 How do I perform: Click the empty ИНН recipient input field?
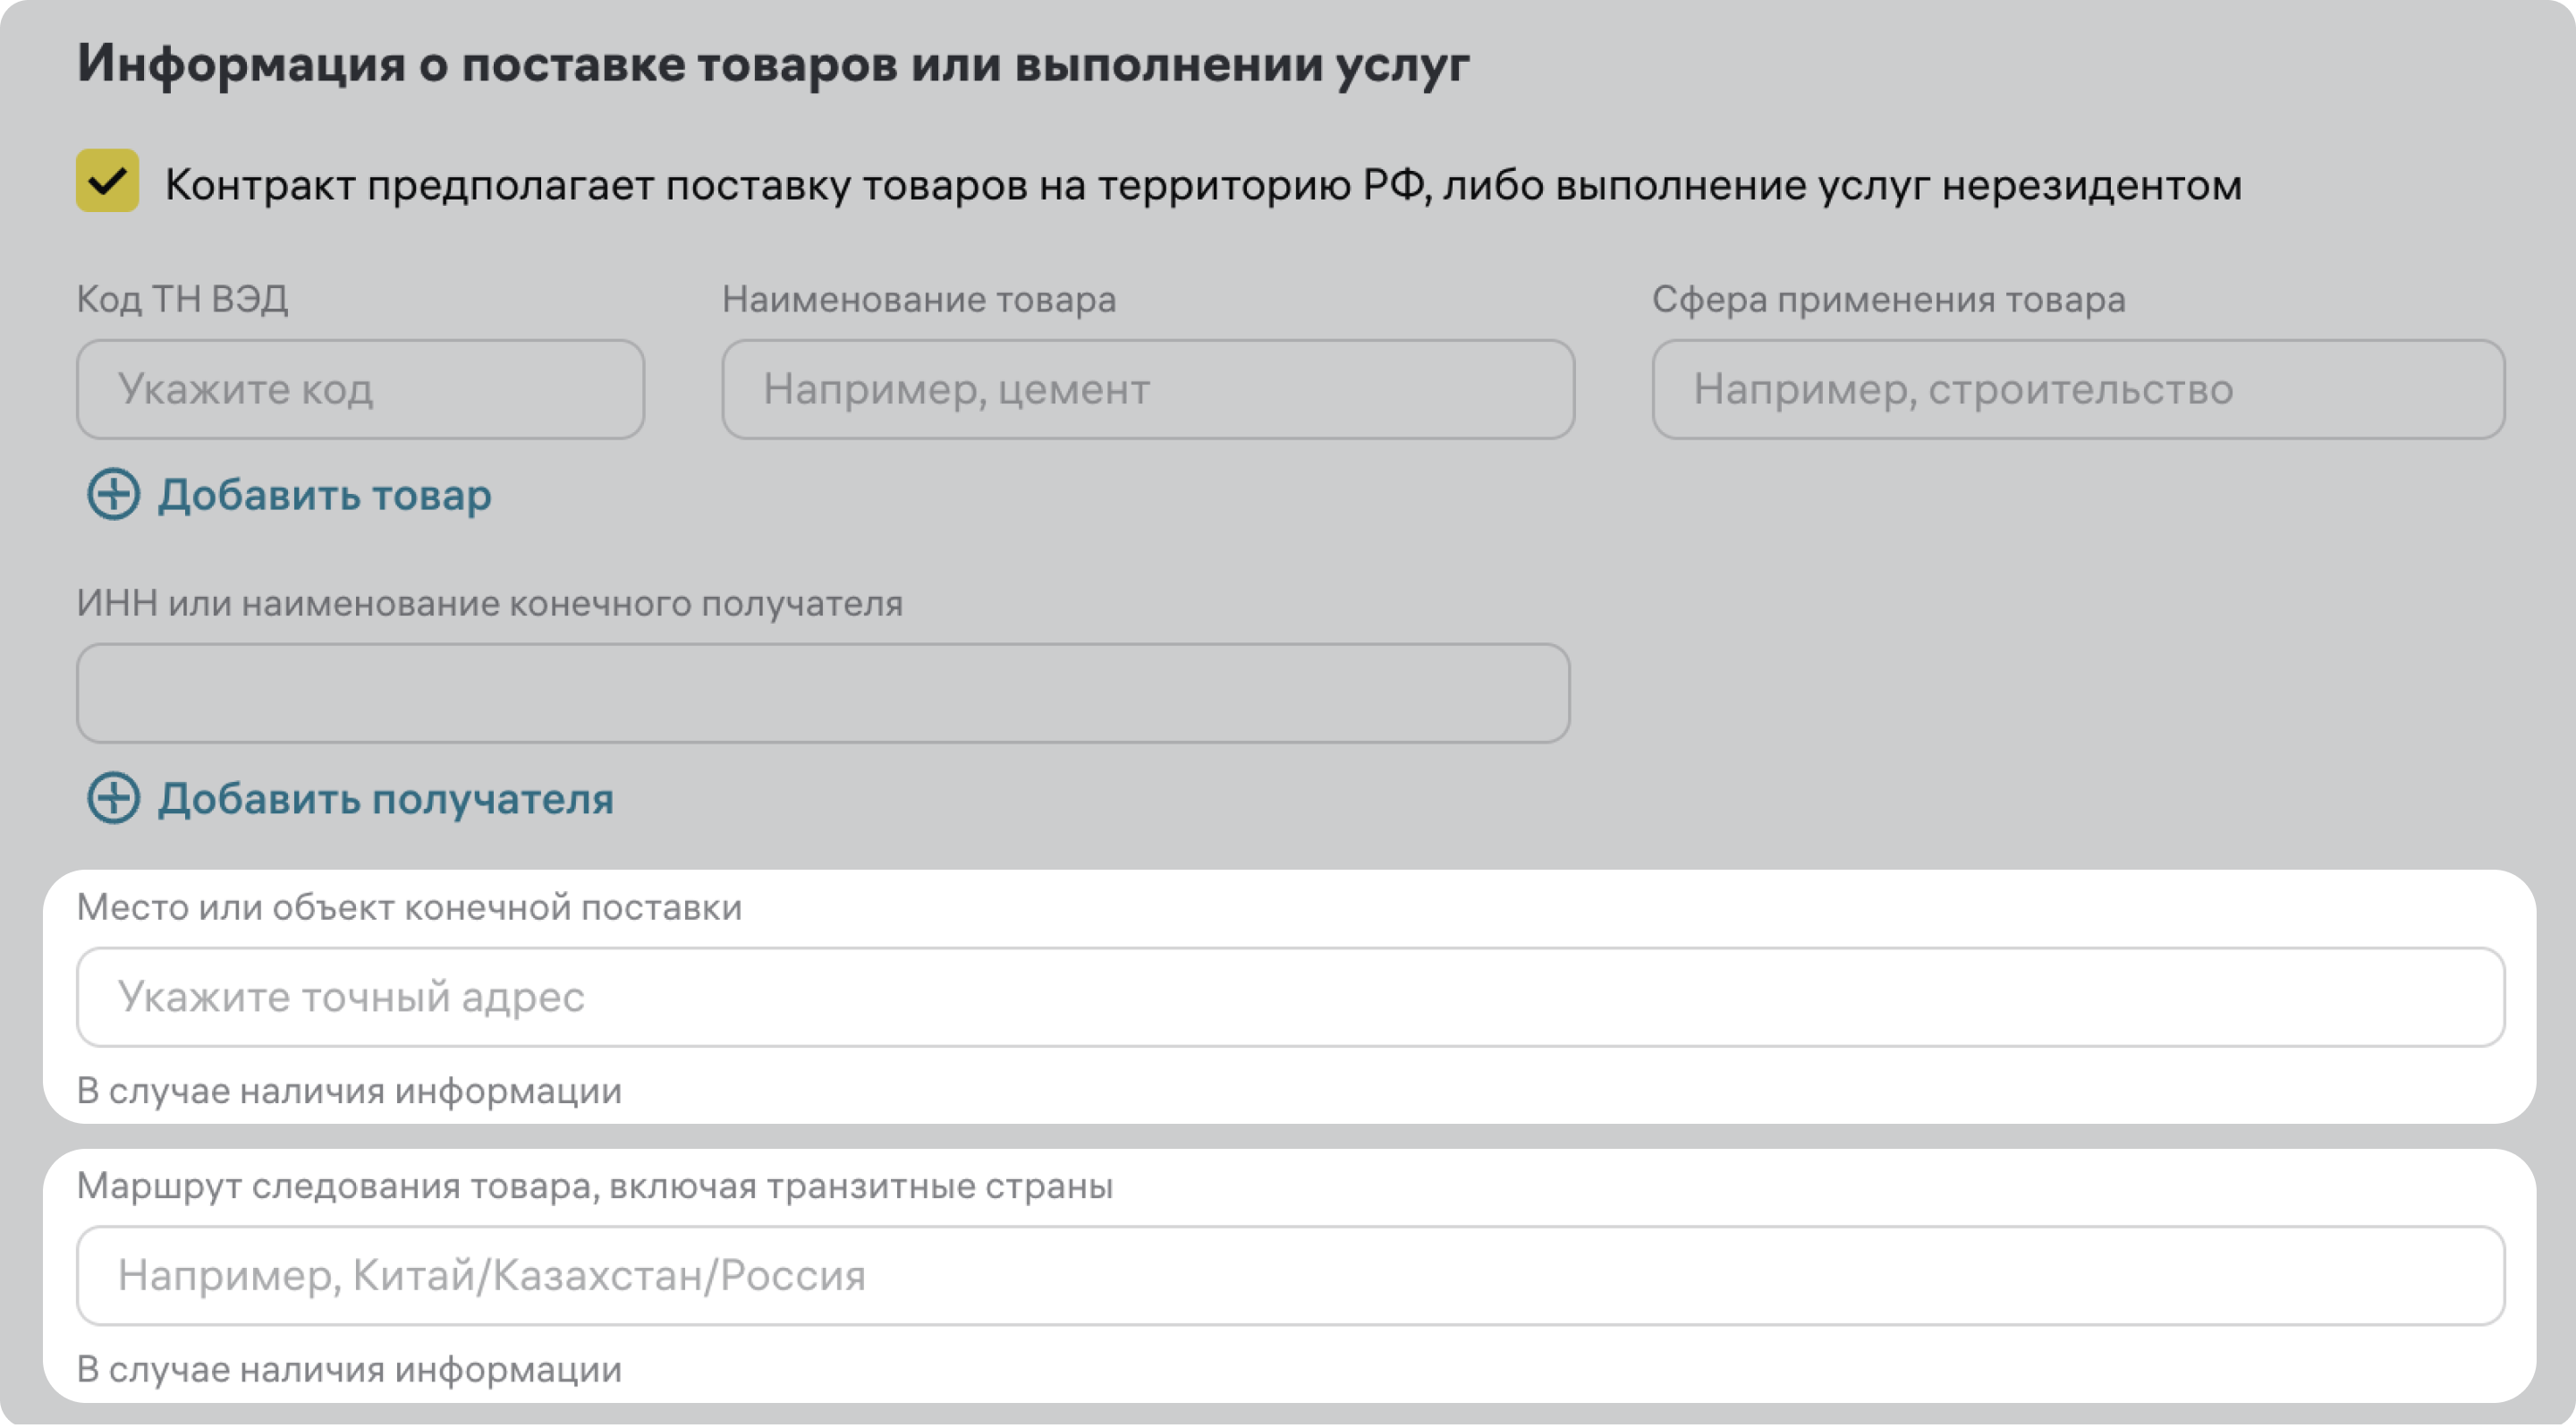822,693
